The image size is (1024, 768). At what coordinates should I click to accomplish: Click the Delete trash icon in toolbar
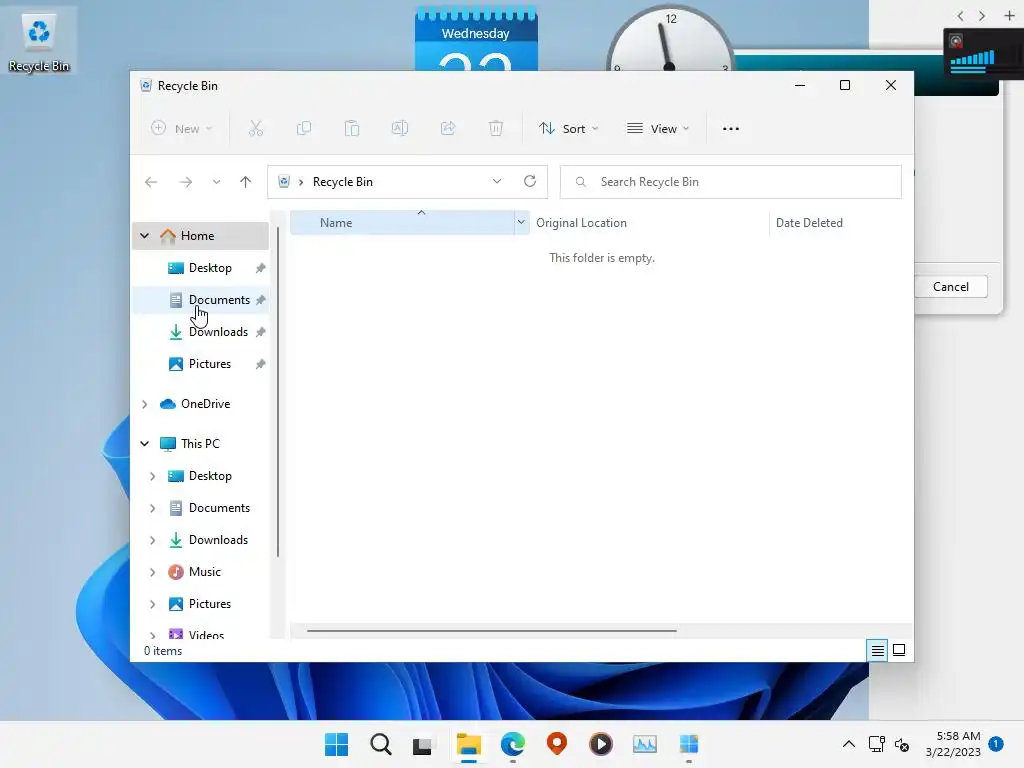[496, 129]
